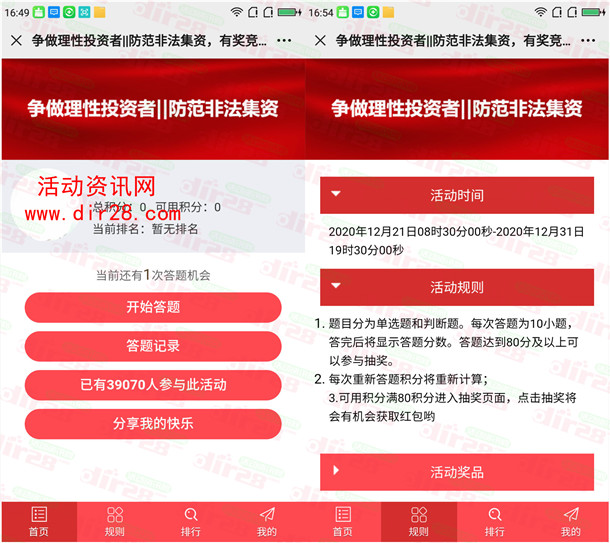
Task: Select 我的 tab on left phone
Action: pyautogui.click(x=267, y=522)
